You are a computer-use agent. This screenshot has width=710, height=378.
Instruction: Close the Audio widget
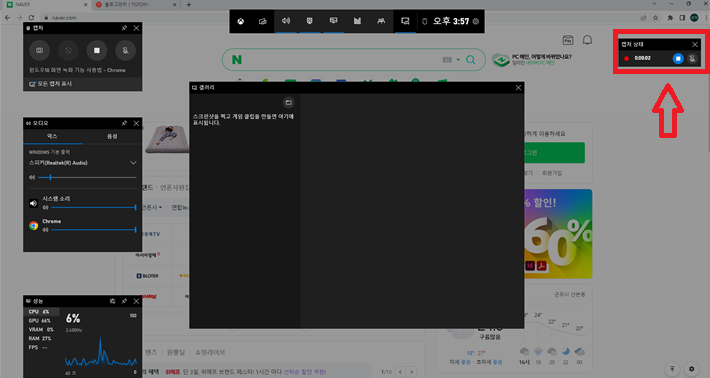point(136,123)
